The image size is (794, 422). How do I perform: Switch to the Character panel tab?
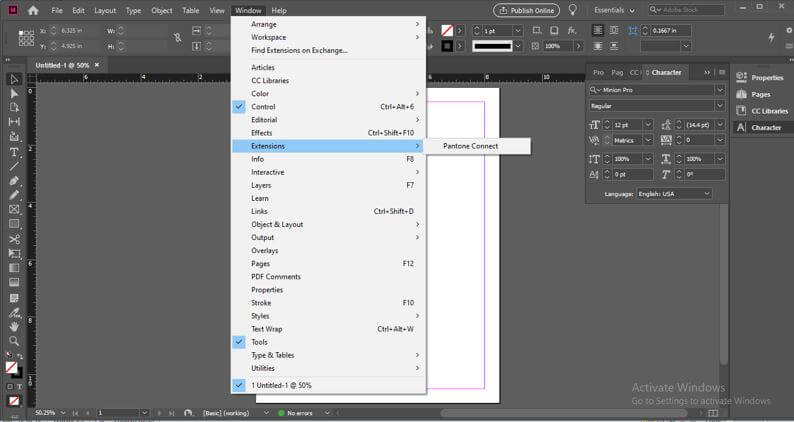click(x=666, y=72)
